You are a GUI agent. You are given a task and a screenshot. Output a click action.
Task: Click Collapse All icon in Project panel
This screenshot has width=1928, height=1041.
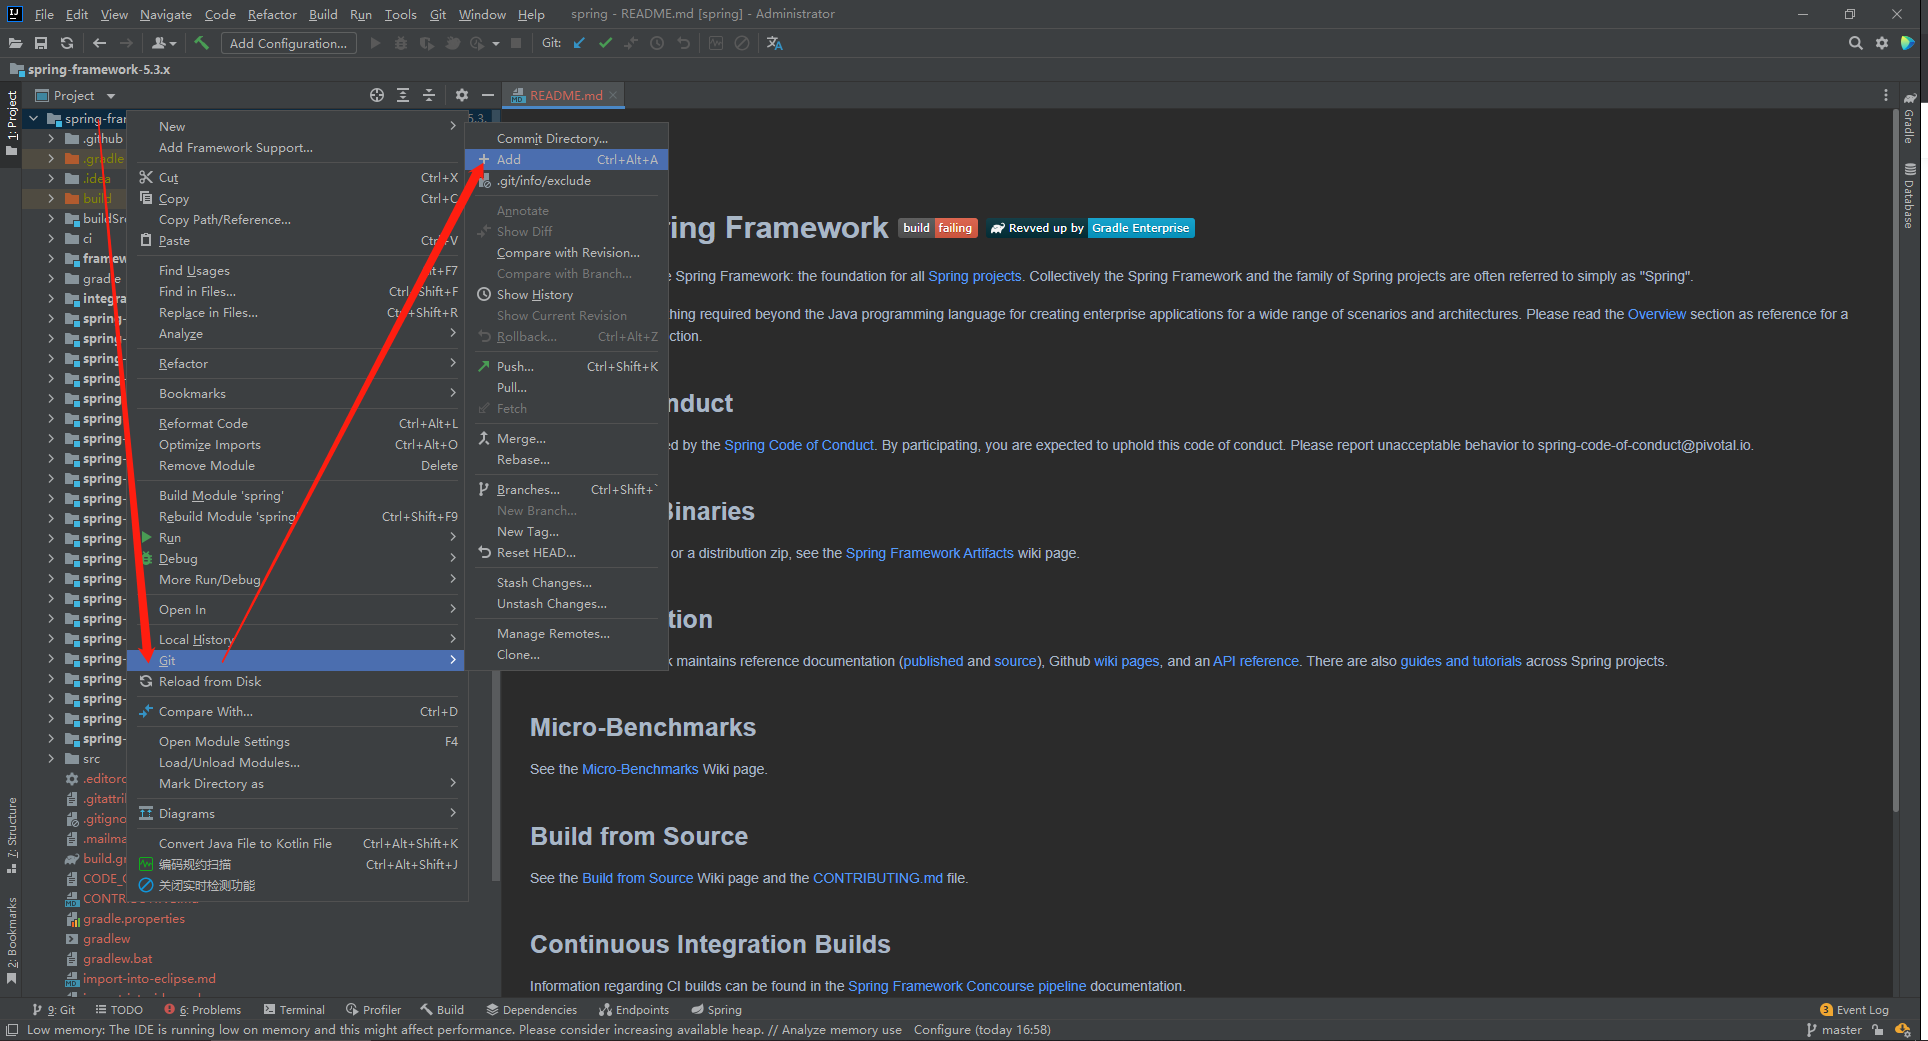(429, 95)
